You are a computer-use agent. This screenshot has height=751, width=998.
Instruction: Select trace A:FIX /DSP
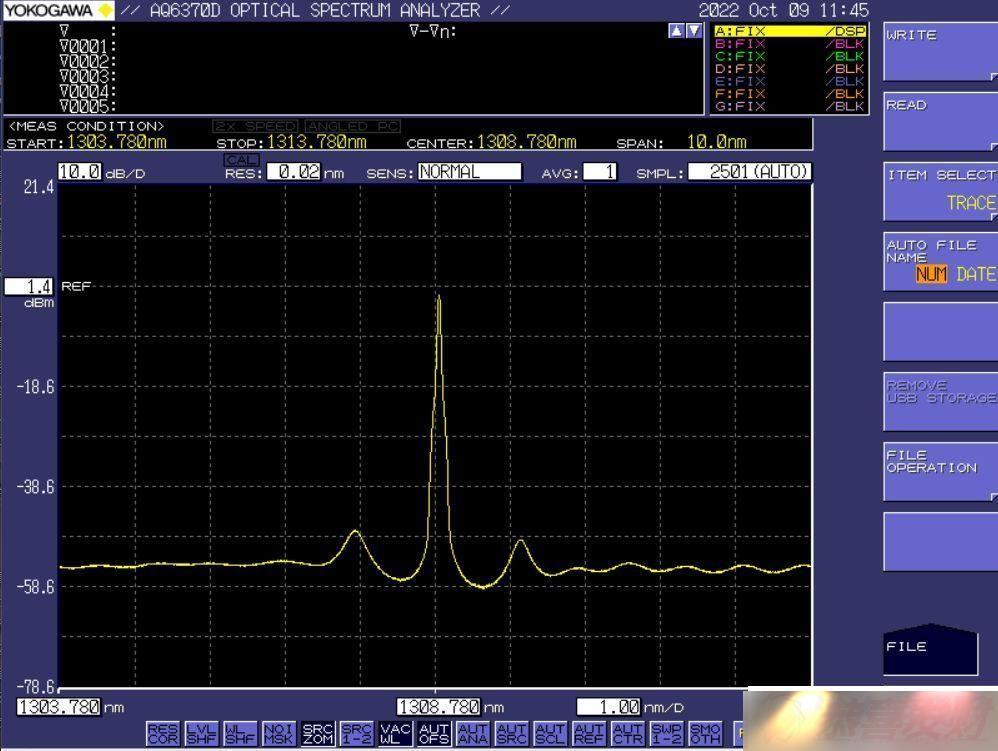[790, 31]
